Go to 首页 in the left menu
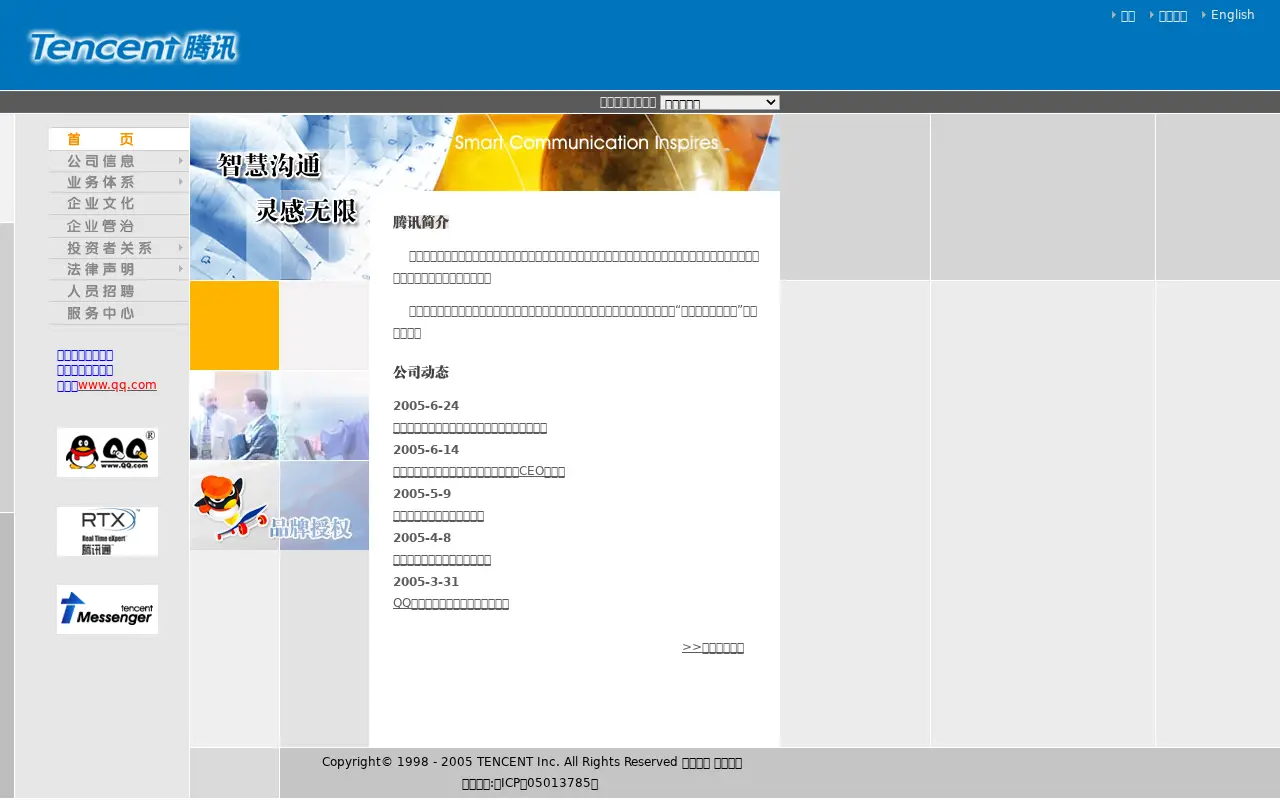This screenshot has width=1280, height=800. (x=118, y=139)
